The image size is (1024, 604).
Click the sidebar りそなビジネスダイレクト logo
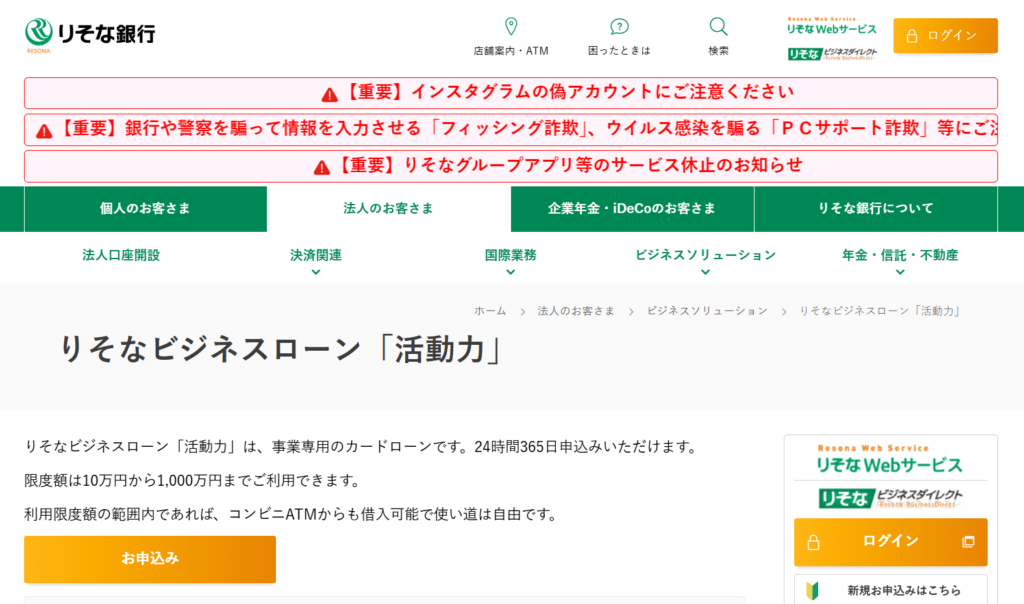890,498
